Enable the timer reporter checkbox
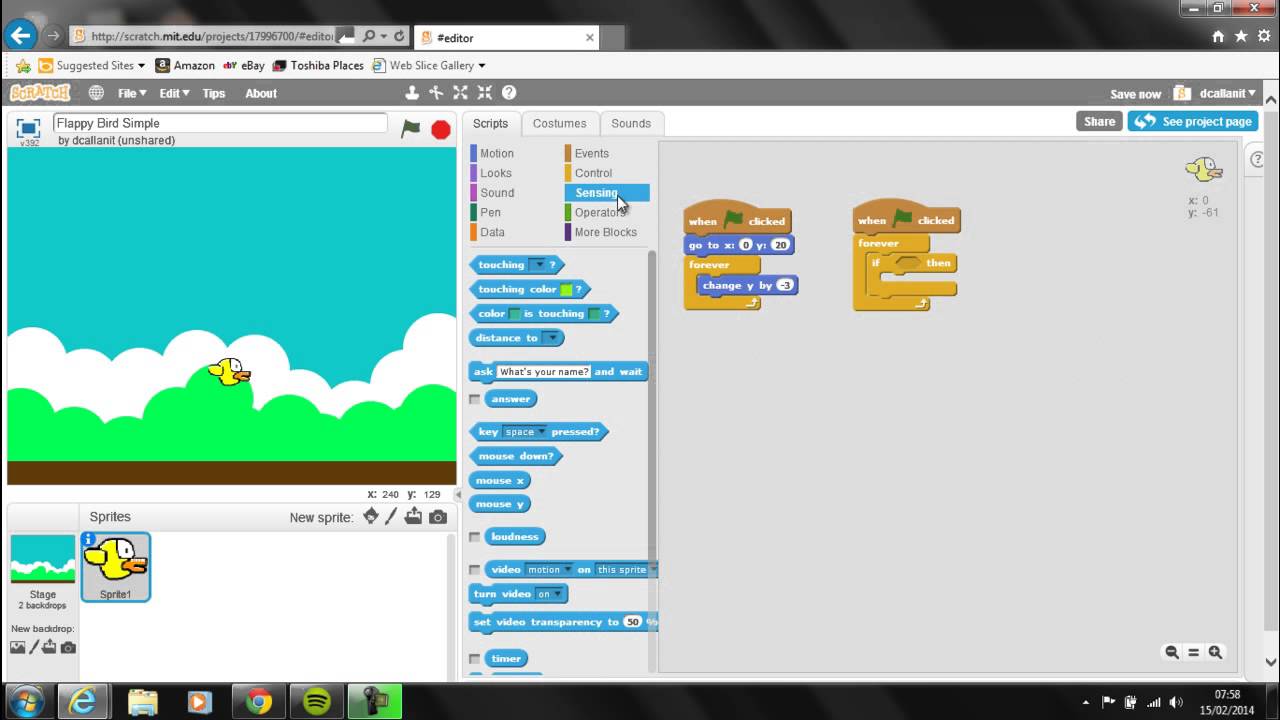This screenshot has width=1280, height=720. pyautogui.click(x=475, y=659)
